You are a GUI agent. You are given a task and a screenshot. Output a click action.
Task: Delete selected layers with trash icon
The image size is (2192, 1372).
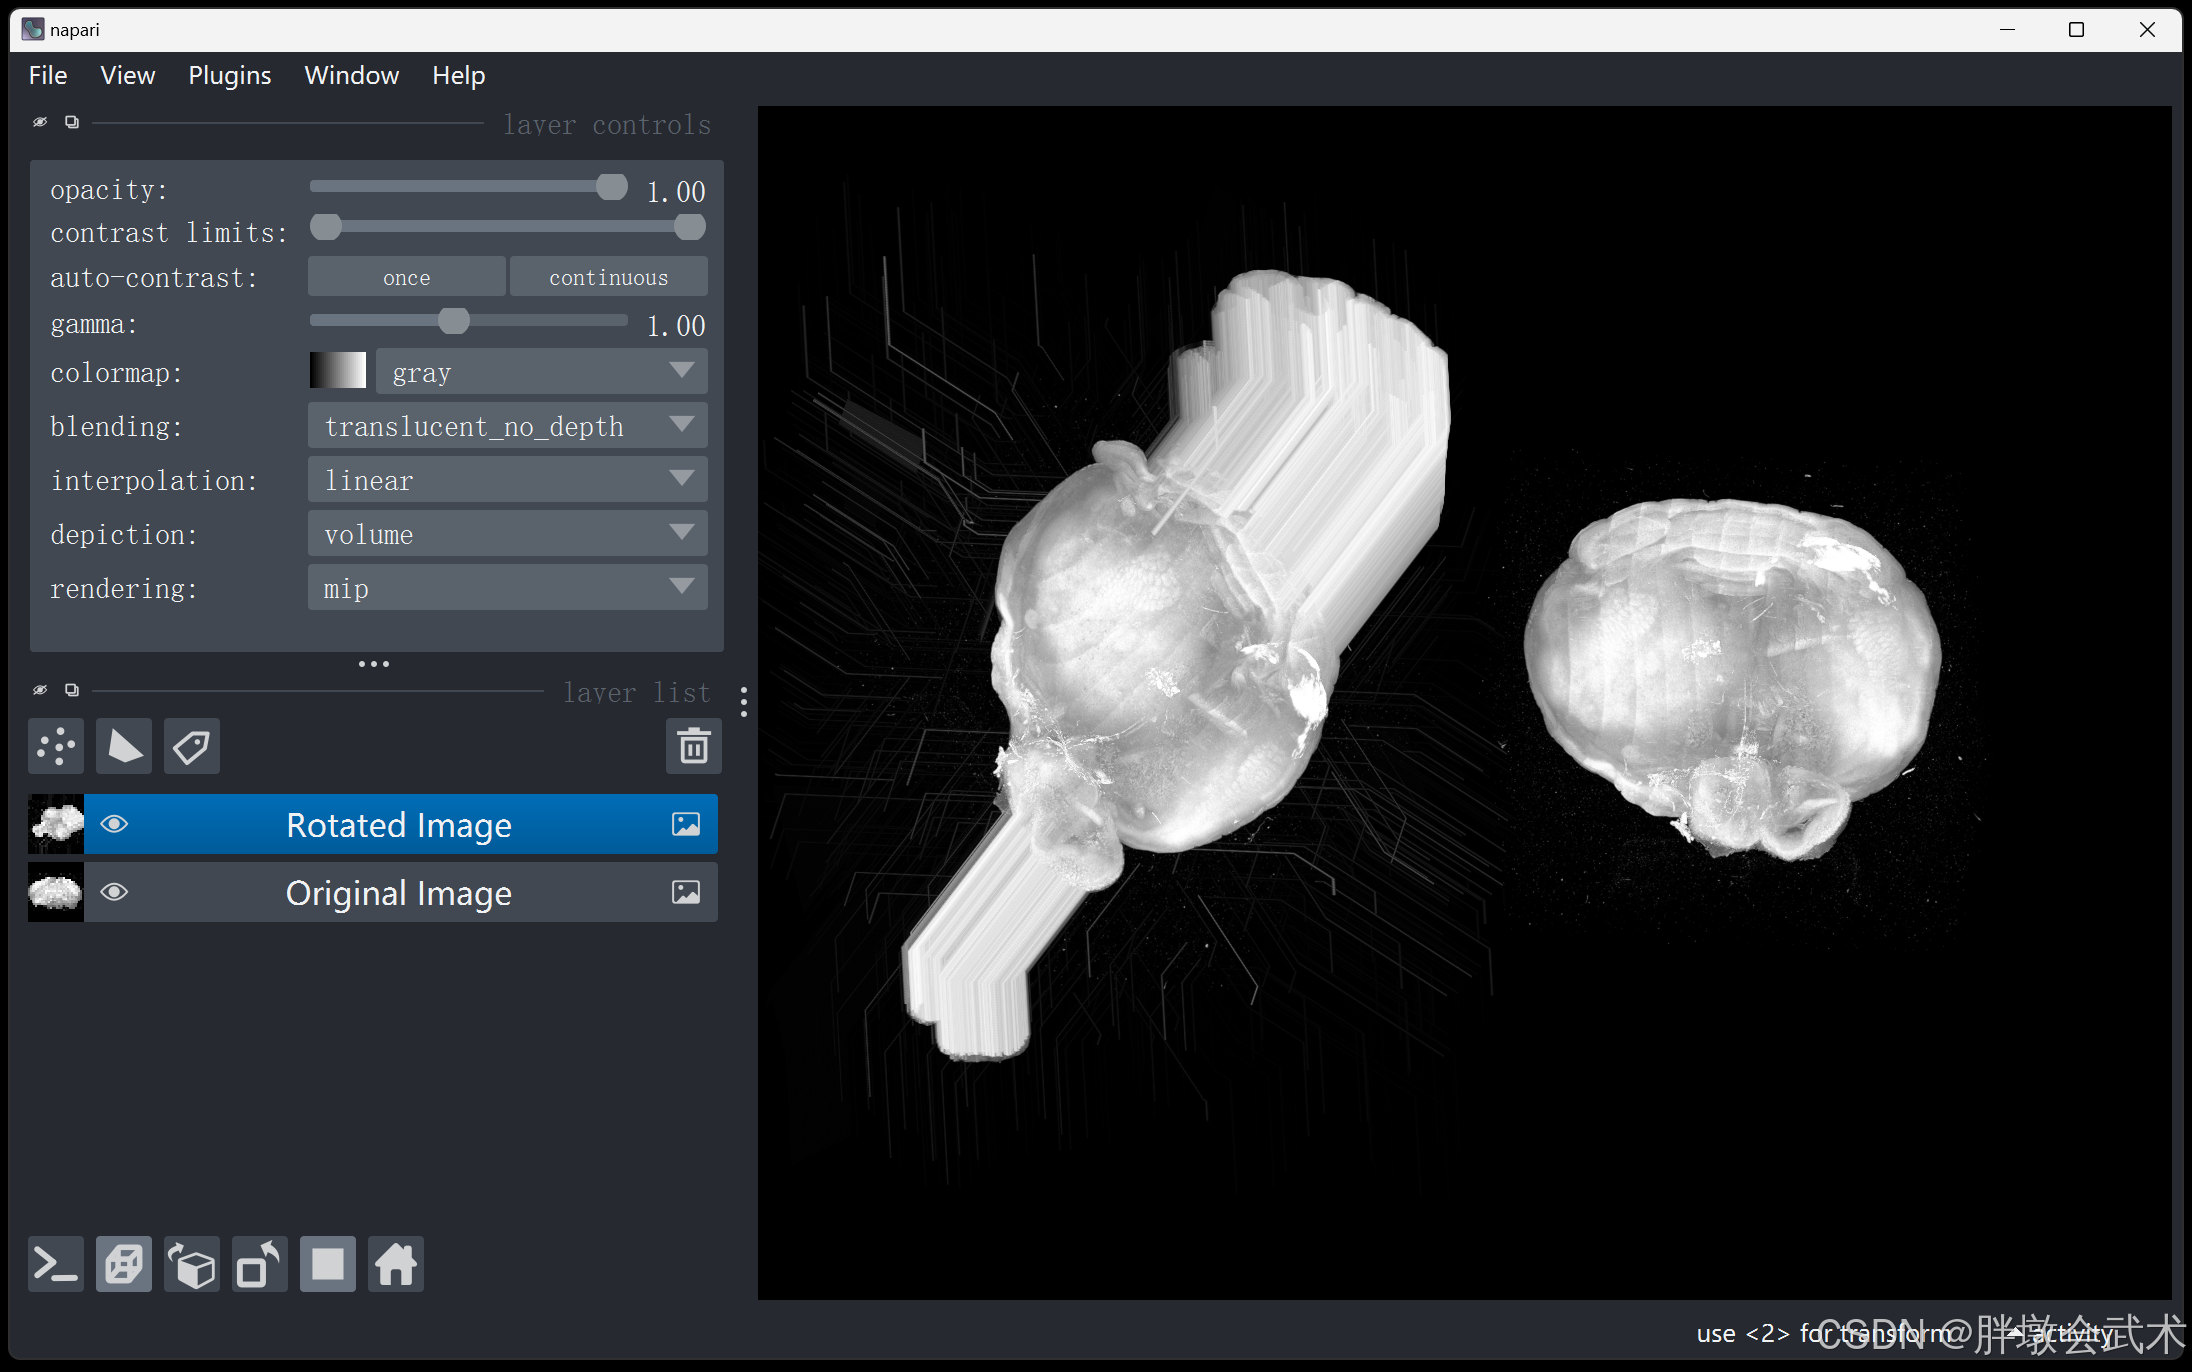tap(693, 746)
